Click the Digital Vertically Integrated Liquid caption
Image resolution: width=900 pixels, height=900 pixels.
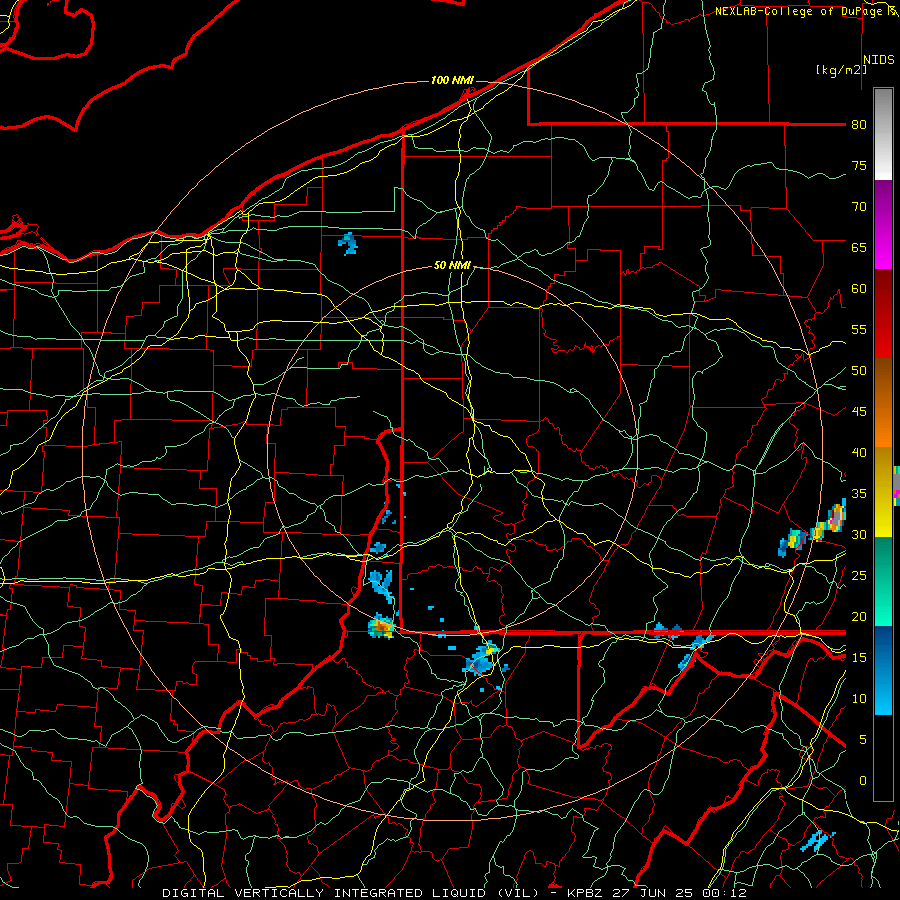(x=454, y=893)
